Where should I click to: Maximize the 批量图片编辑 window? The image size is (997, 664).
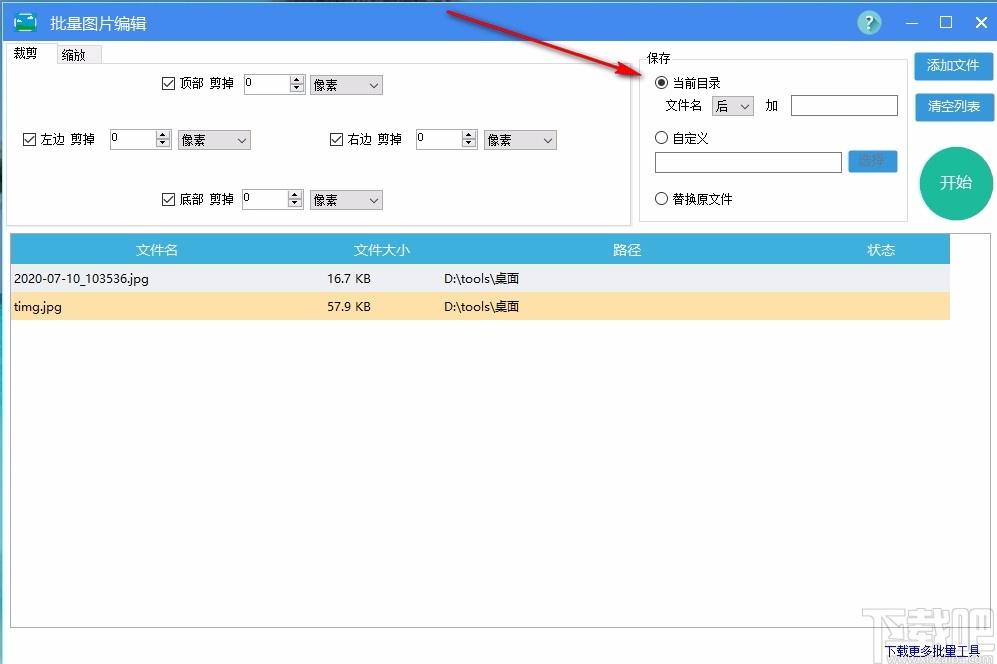tap(946, 23)
